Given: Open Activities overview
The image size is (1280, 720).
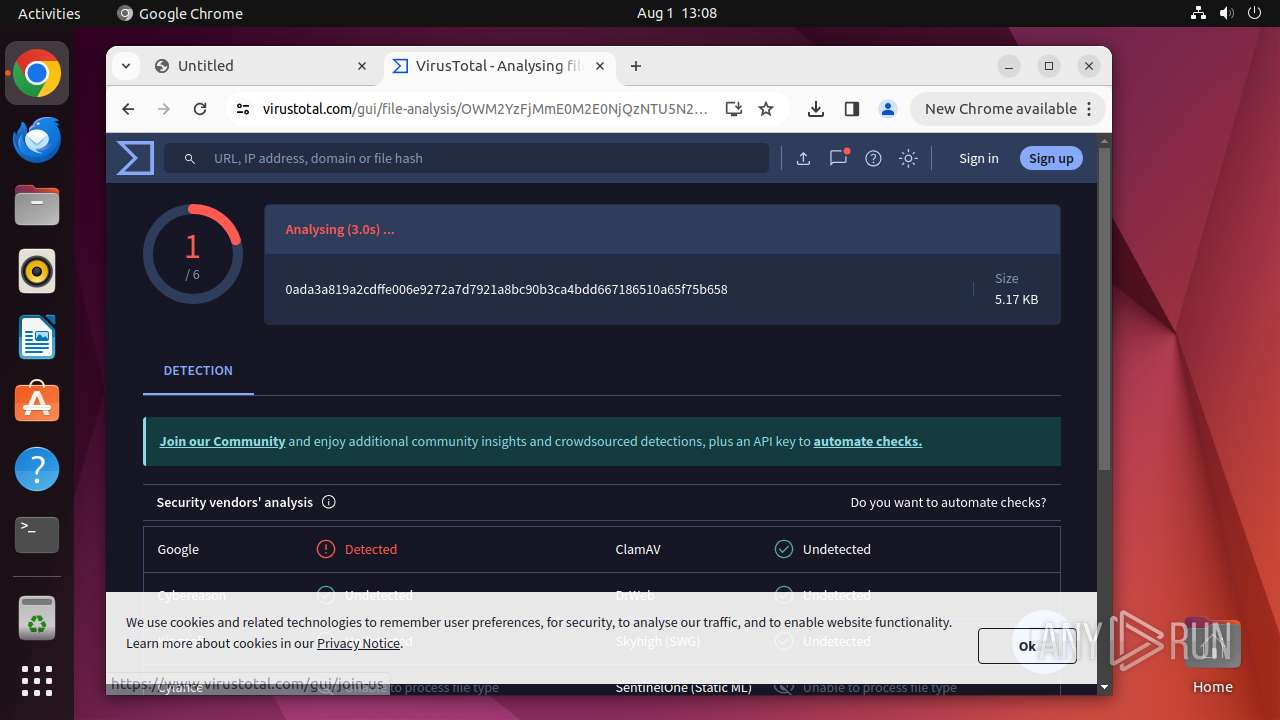Looking at the screenshot, I should (49, 13).
